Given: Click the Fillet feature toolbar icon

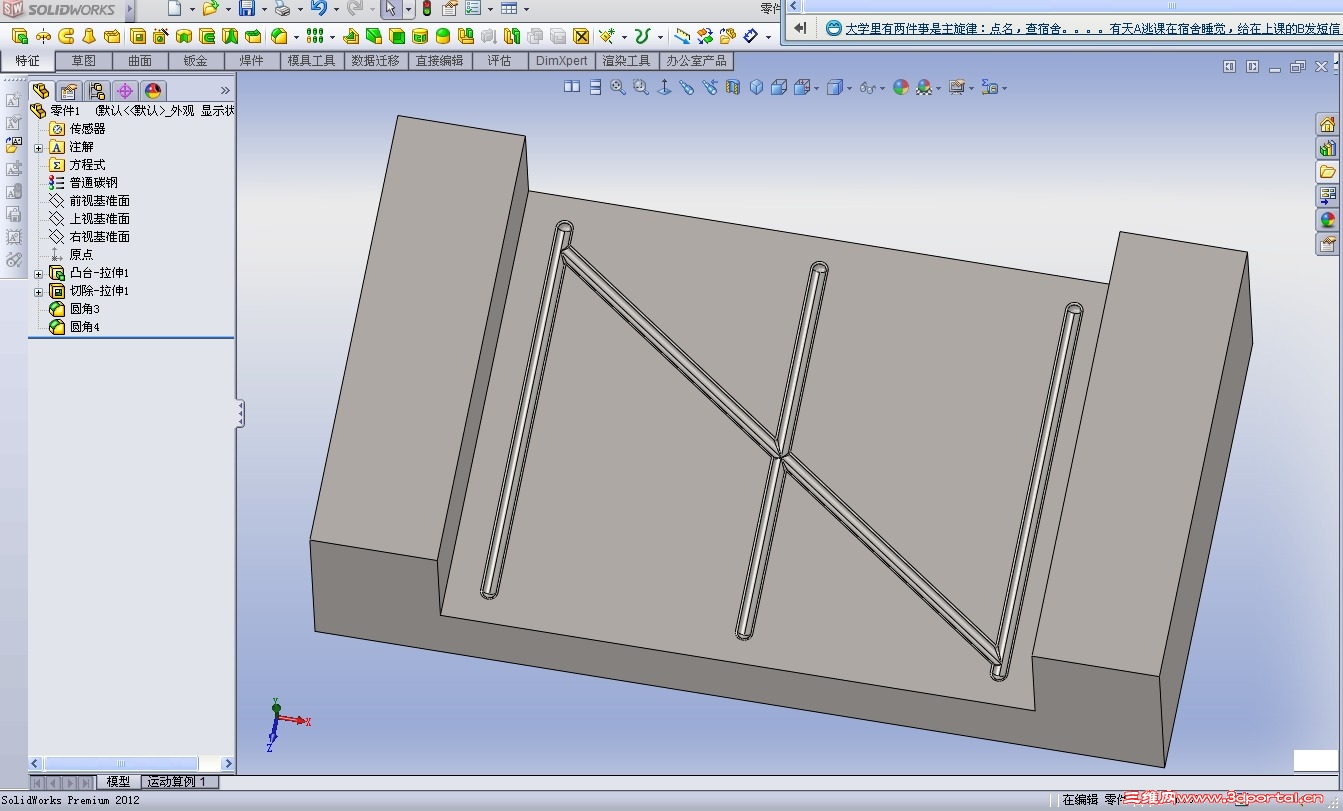Looking at the screenshot, I should point(279,36).
